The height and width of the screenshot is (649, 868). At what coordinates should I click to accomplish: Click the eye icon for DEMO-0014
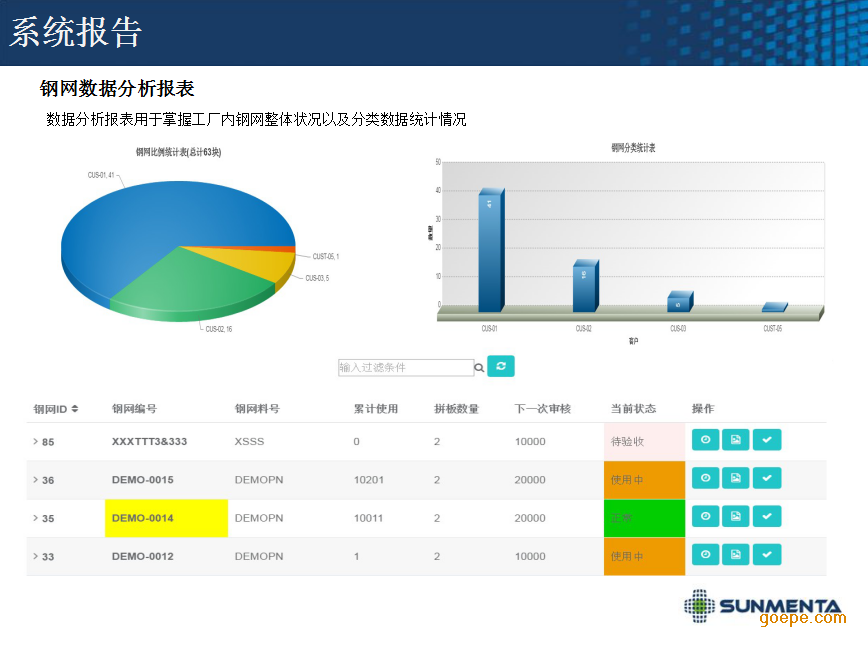pyautogui.click(x=705, y=516)
